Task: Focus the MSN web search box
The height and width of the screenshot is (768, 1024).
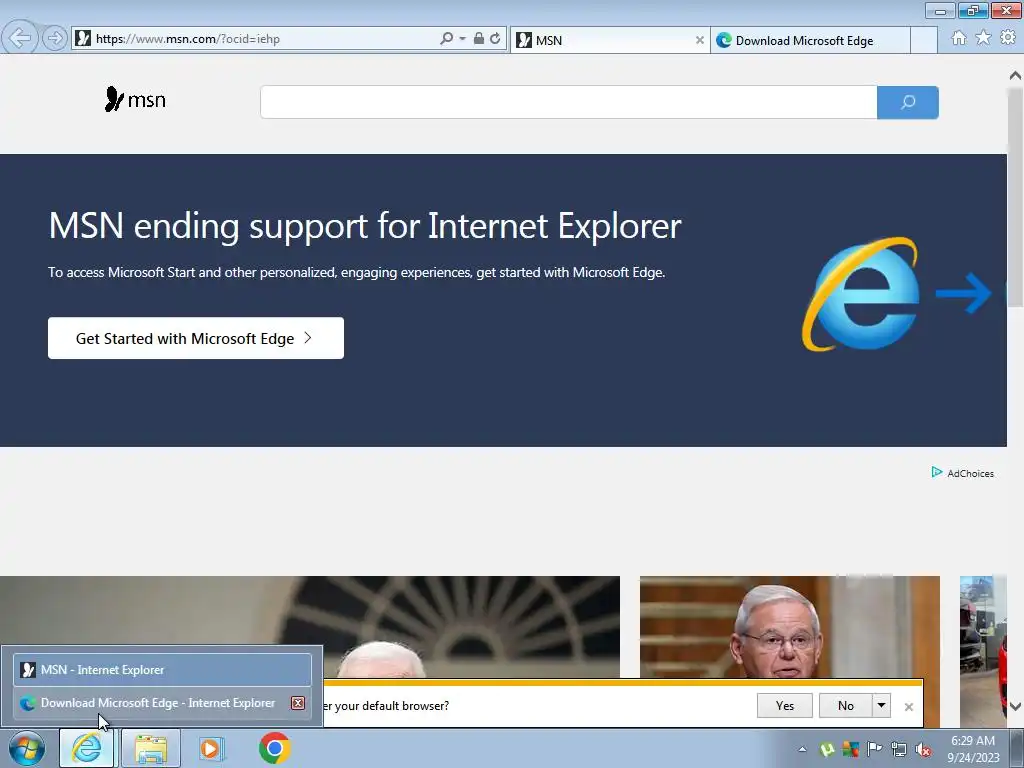Action: point(568,102)
